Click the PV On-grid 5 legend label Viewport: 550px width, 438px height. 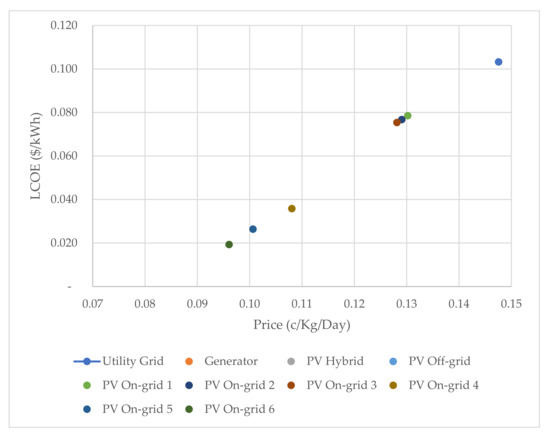pos(138,409)
